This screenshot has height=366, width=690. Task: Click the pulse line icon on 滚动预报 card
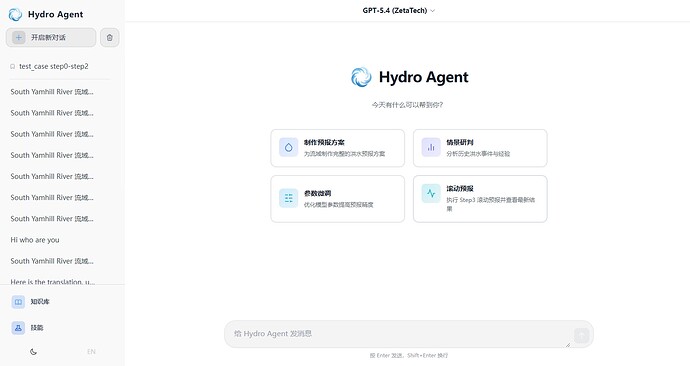(431, 194)
